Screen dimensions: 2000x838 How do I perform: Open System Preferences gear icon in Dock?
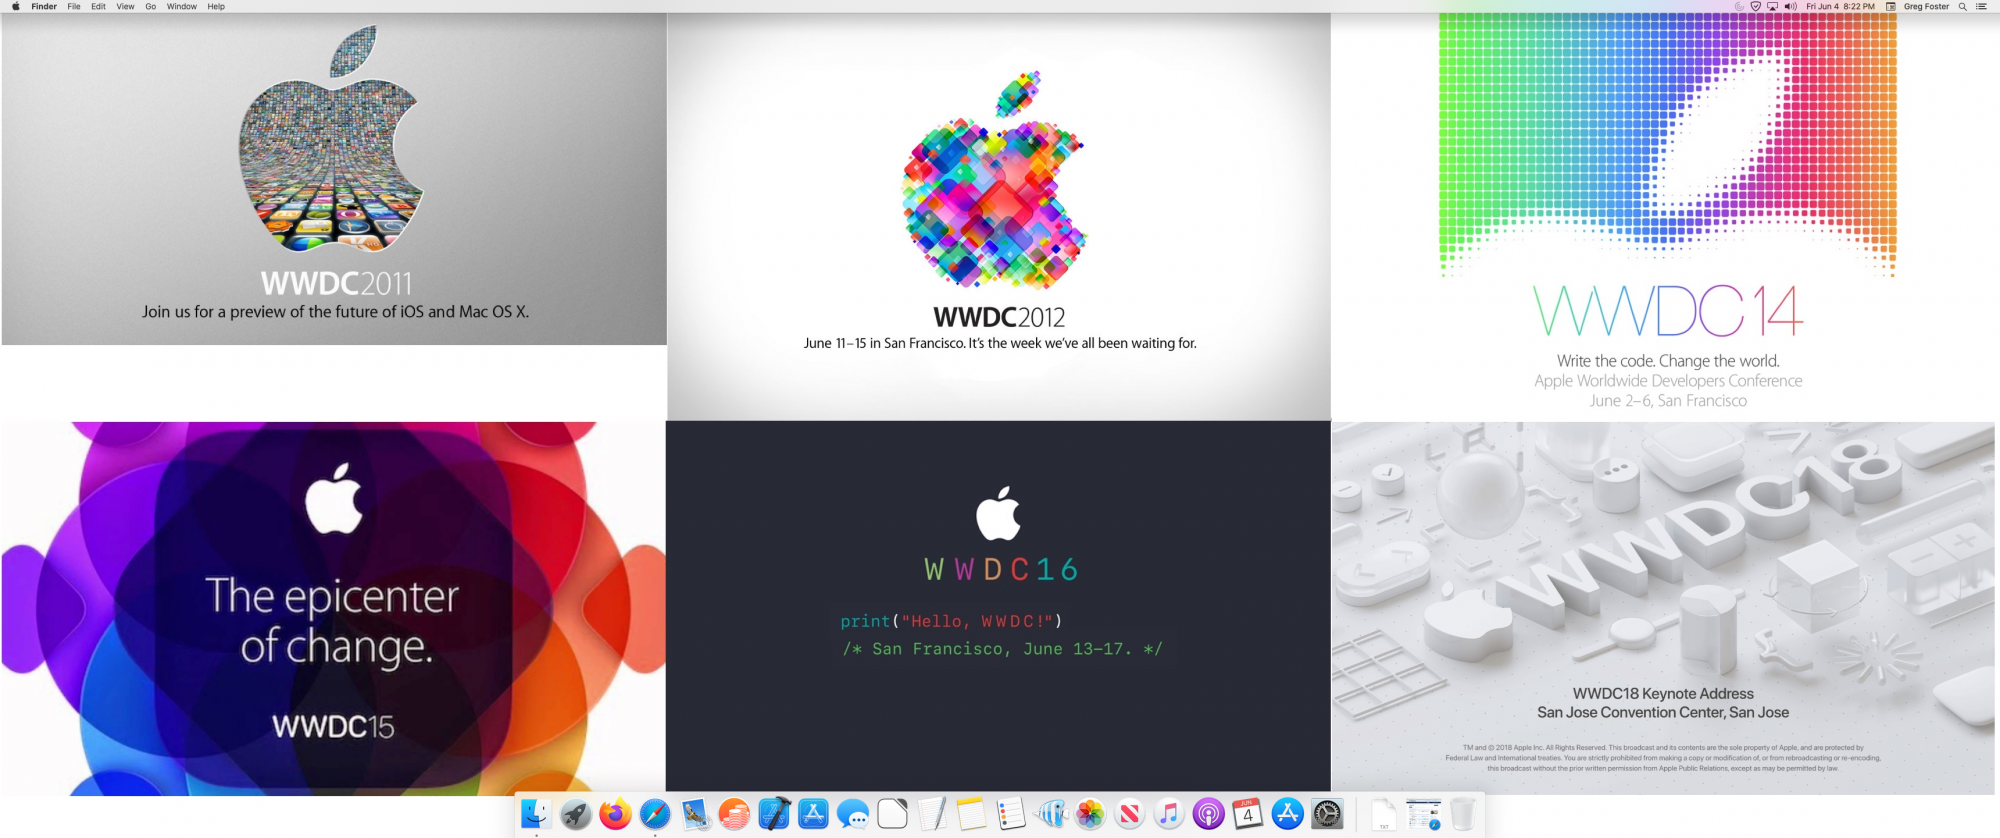(x=1327, y=814)
